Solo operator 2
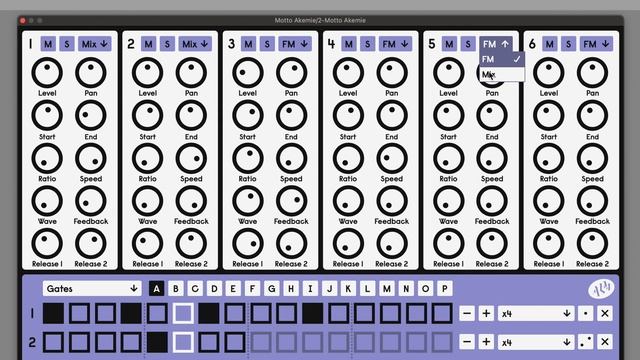This screenshot has height=360, width=640. [x=167, y=44]
